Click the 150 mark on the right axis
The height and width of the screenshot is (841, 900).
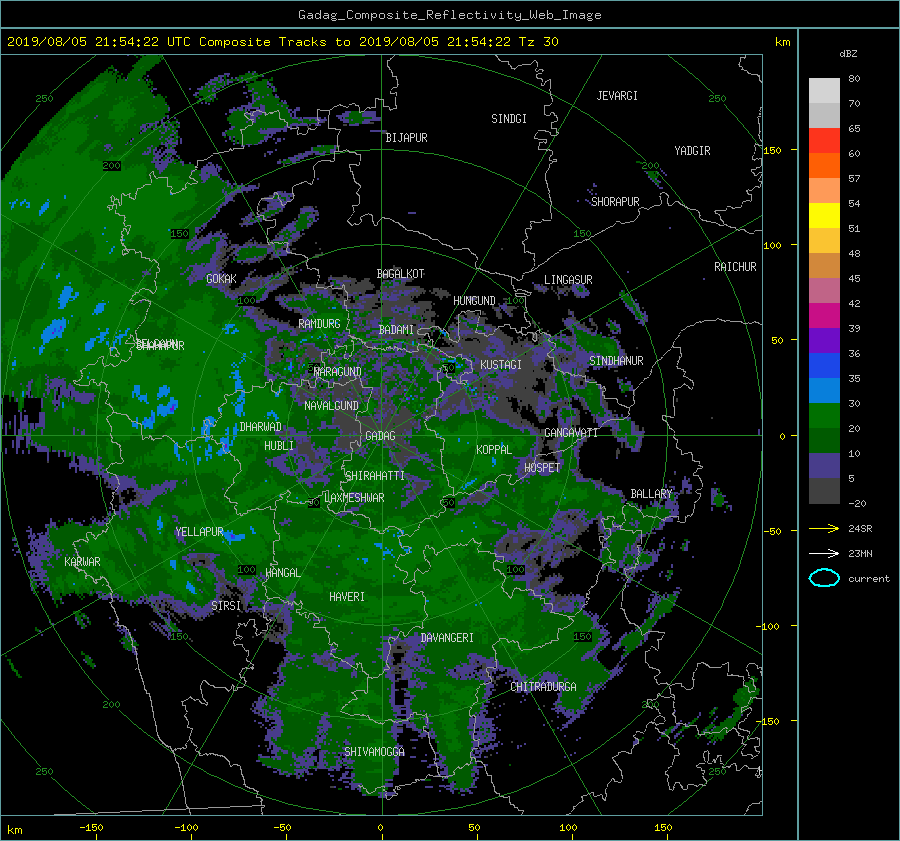pyautogui.click(x=773, y=150)
